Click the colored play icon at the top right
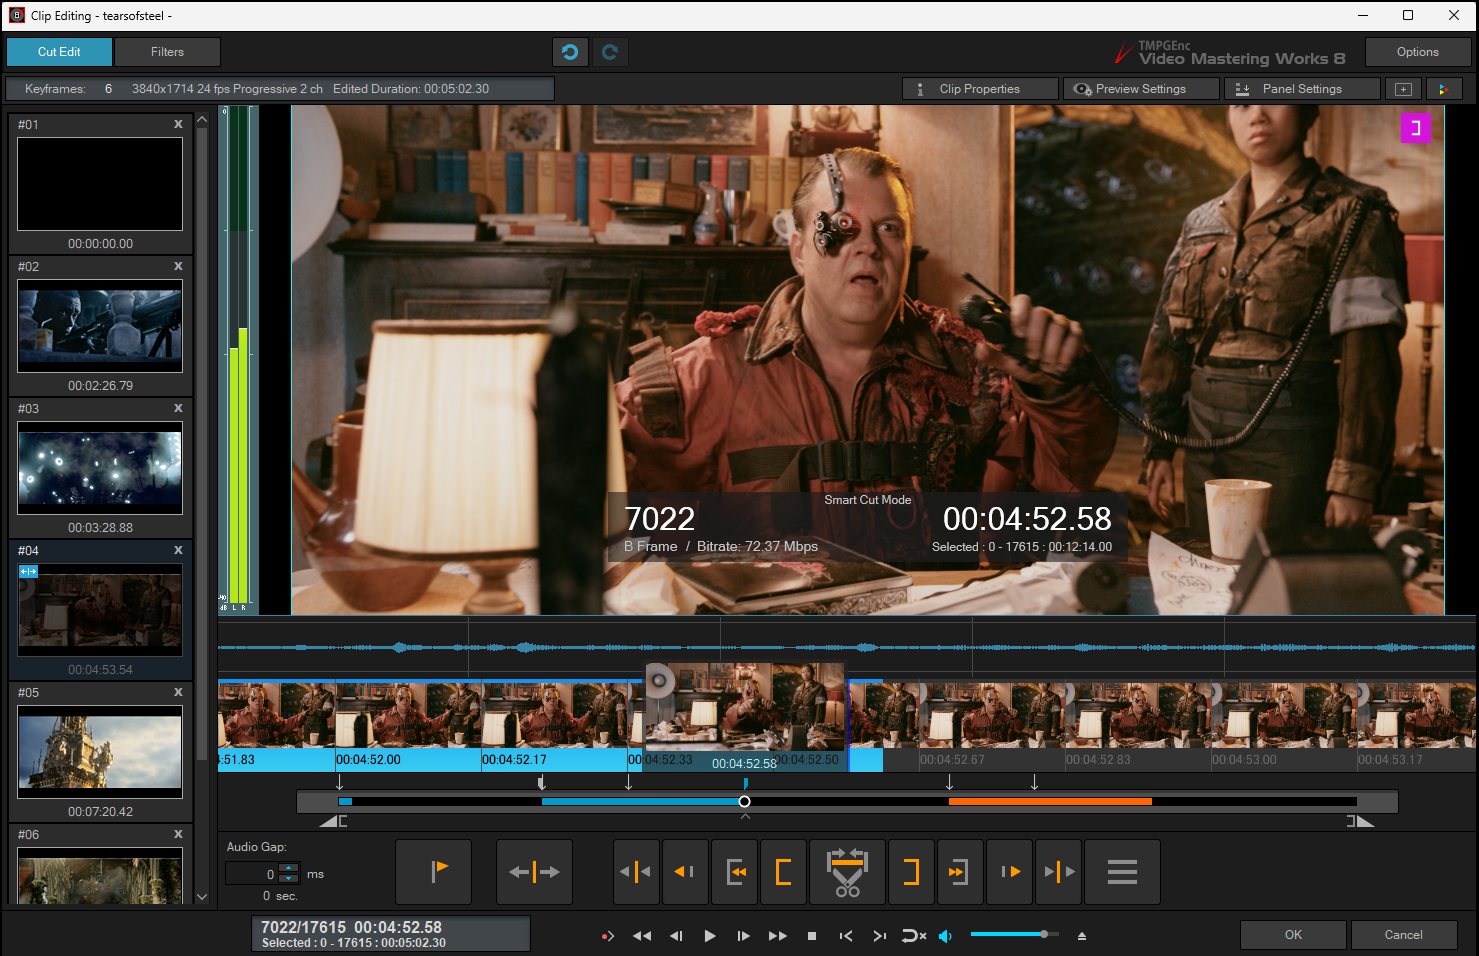The height and width of the screenshot is (956, 1479). click(1444, 89)
